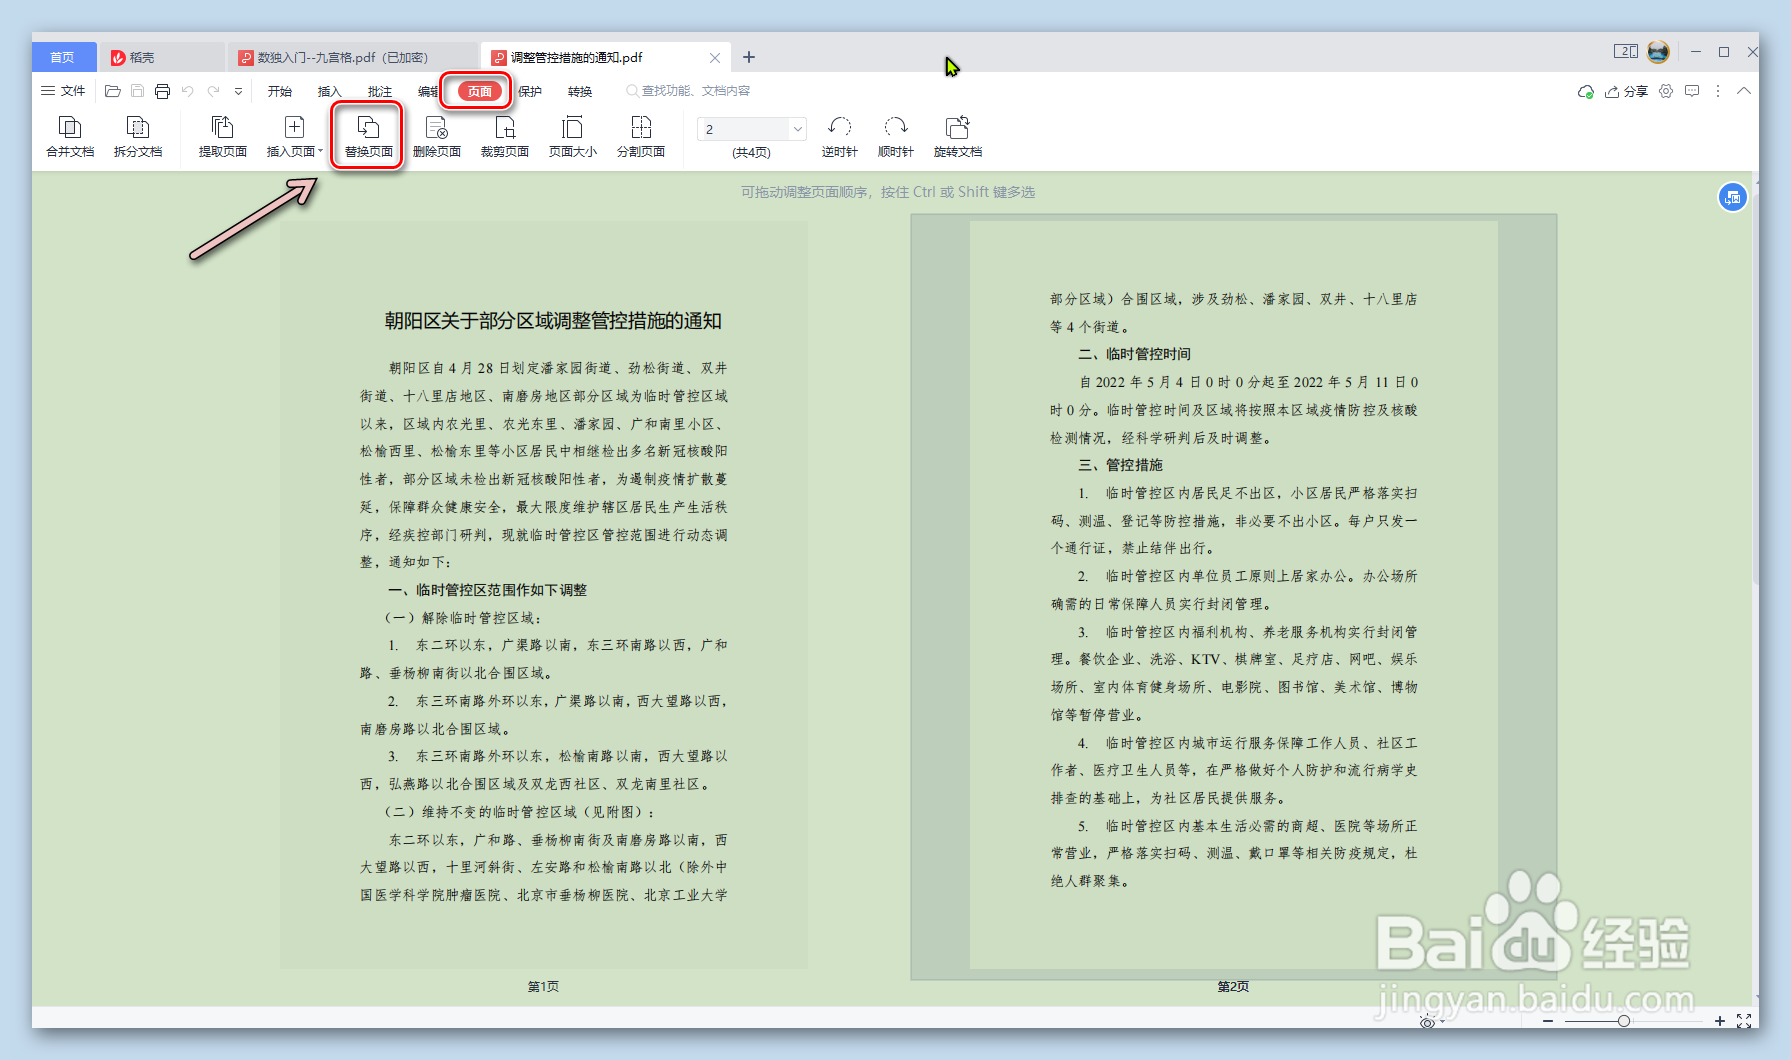The height and width of the screenshot is (1060, 1791).
Task: Click the 替换页面 replace page tool
Action: click(x=368, y=136)
